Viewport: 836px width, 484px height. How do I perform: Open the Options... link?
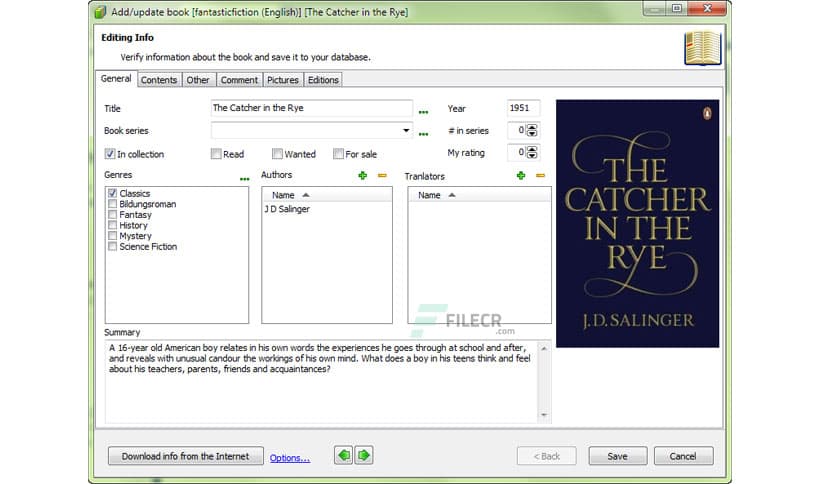(290, 458)
